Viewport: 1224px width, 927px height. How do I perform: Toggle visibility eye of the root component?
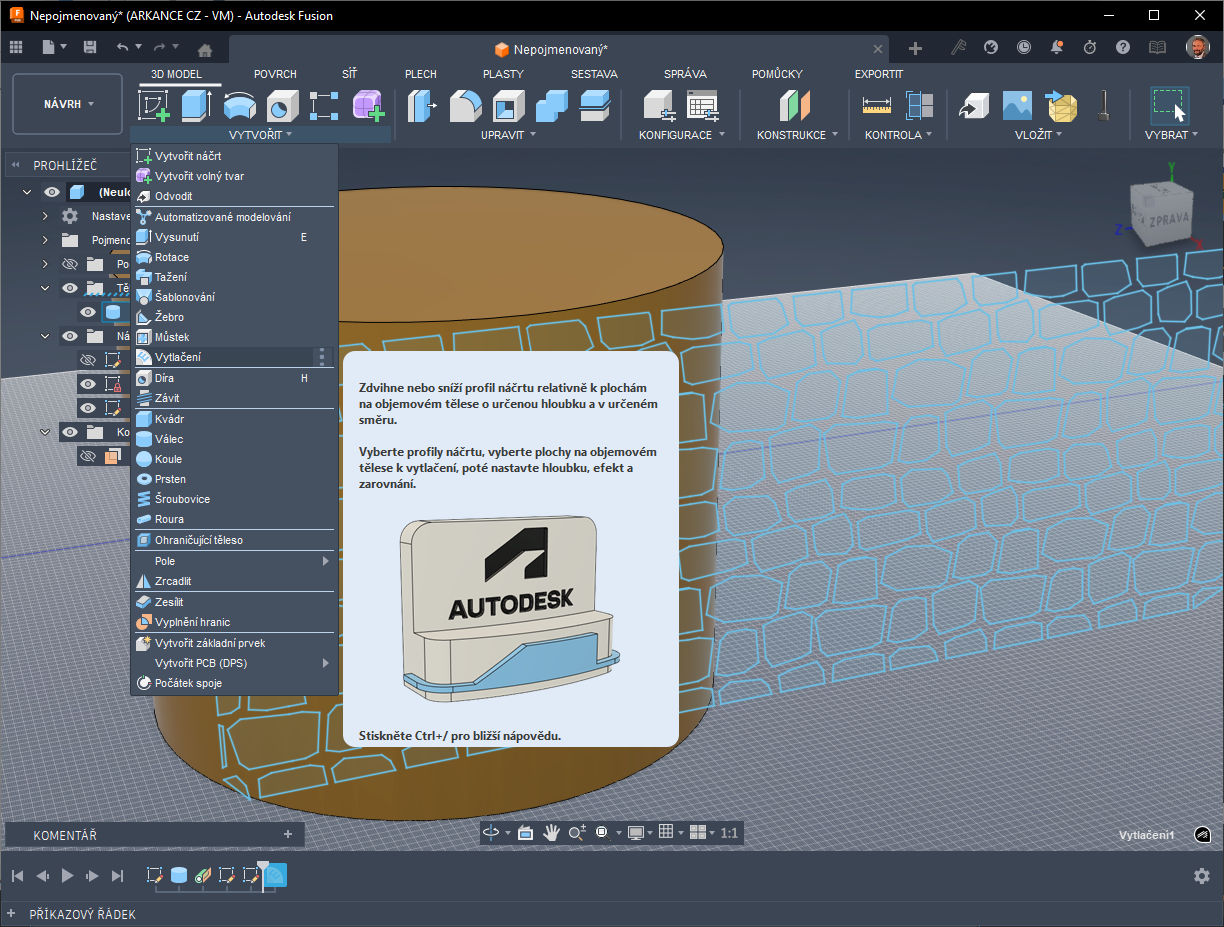(x=52, y=192)
